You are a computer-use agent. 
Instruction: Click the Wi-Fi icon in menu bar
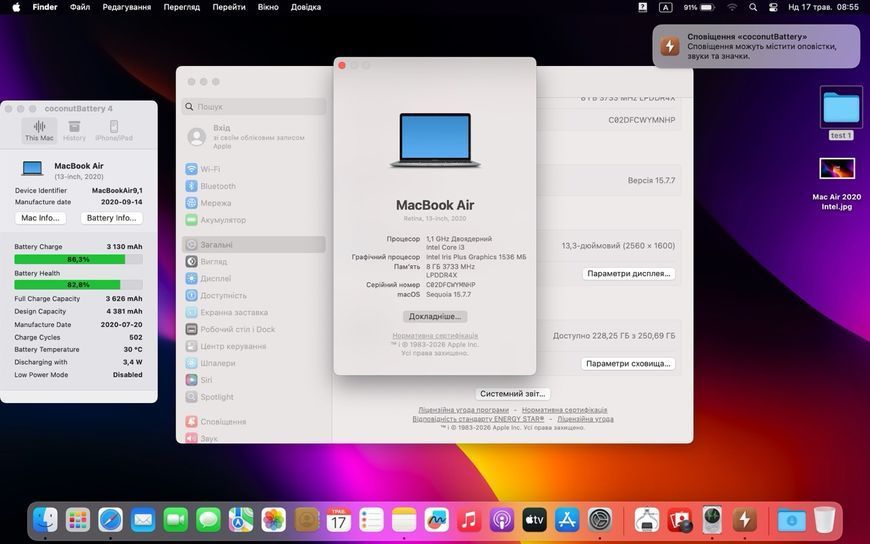pyautogui.click(x=732, y=7)
